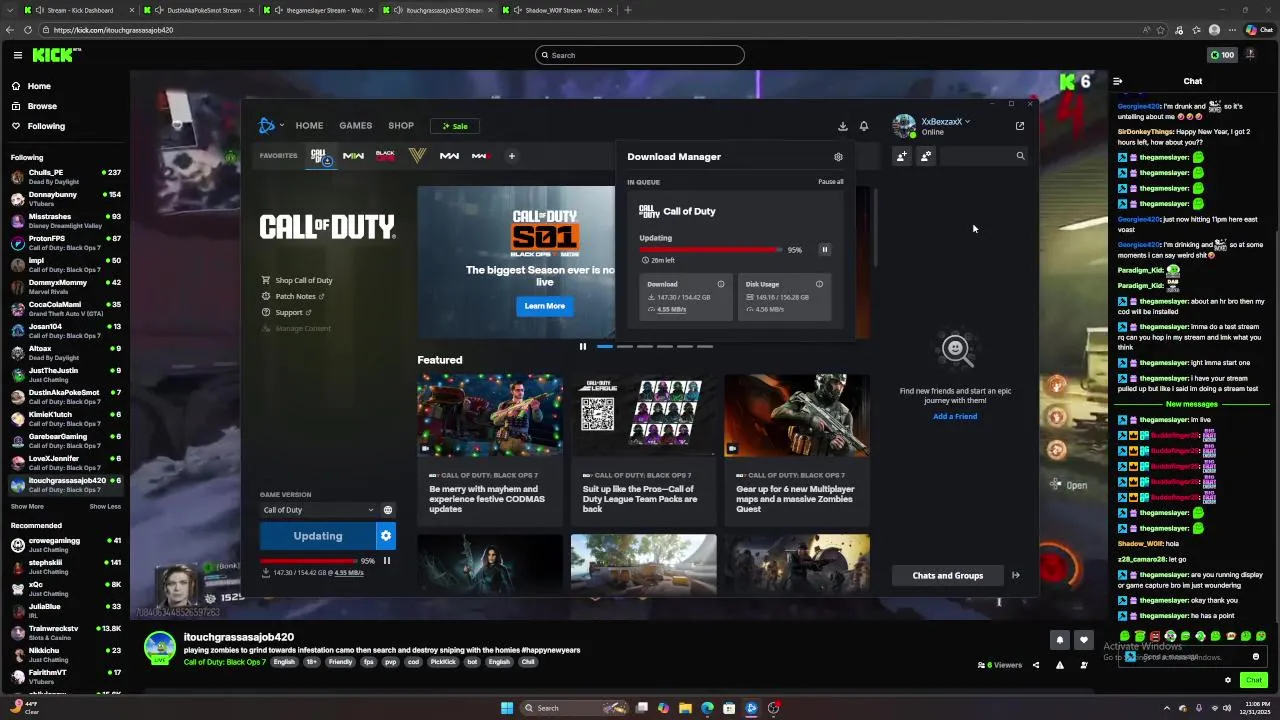Expand the Chats and Groups arrow
Viewport: 1280px width, 720px height.
[x=1015, y=575]
